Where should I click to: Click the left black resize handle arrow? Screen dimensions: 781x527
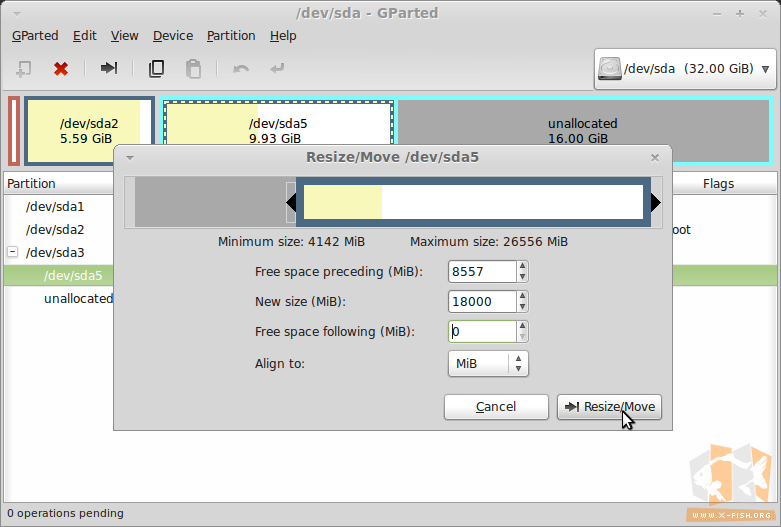291,202
